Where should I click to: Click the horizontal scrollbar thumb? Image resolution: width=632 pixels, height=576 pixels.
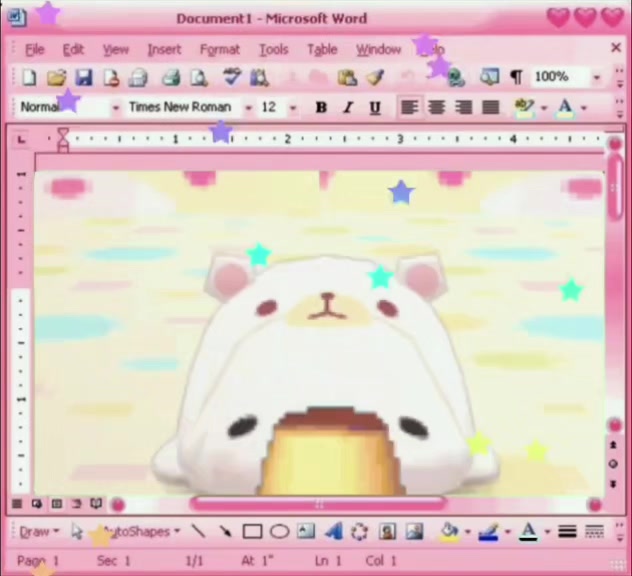[318, 504]
